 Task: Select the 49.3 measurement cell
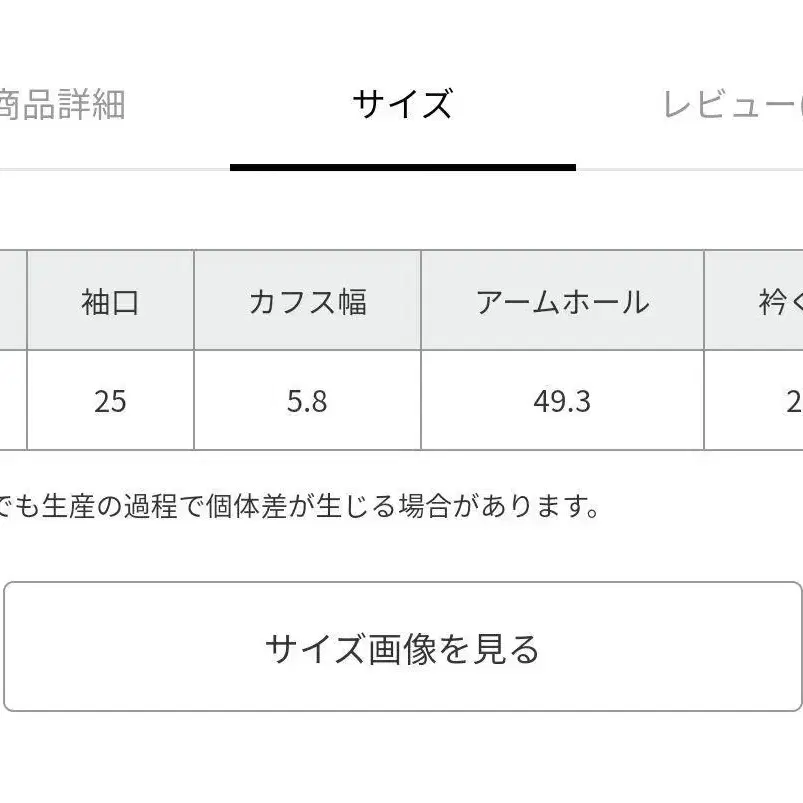point(562,401)
